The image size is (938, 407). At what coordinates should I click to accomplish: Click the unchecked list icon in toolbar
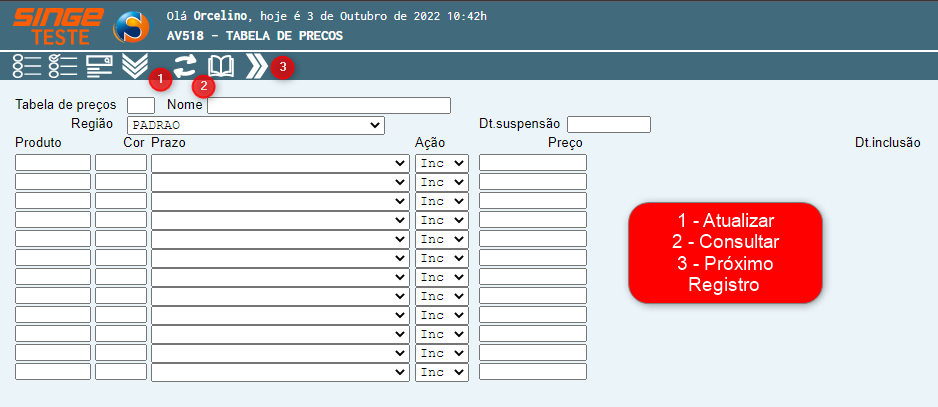(26, 67)
